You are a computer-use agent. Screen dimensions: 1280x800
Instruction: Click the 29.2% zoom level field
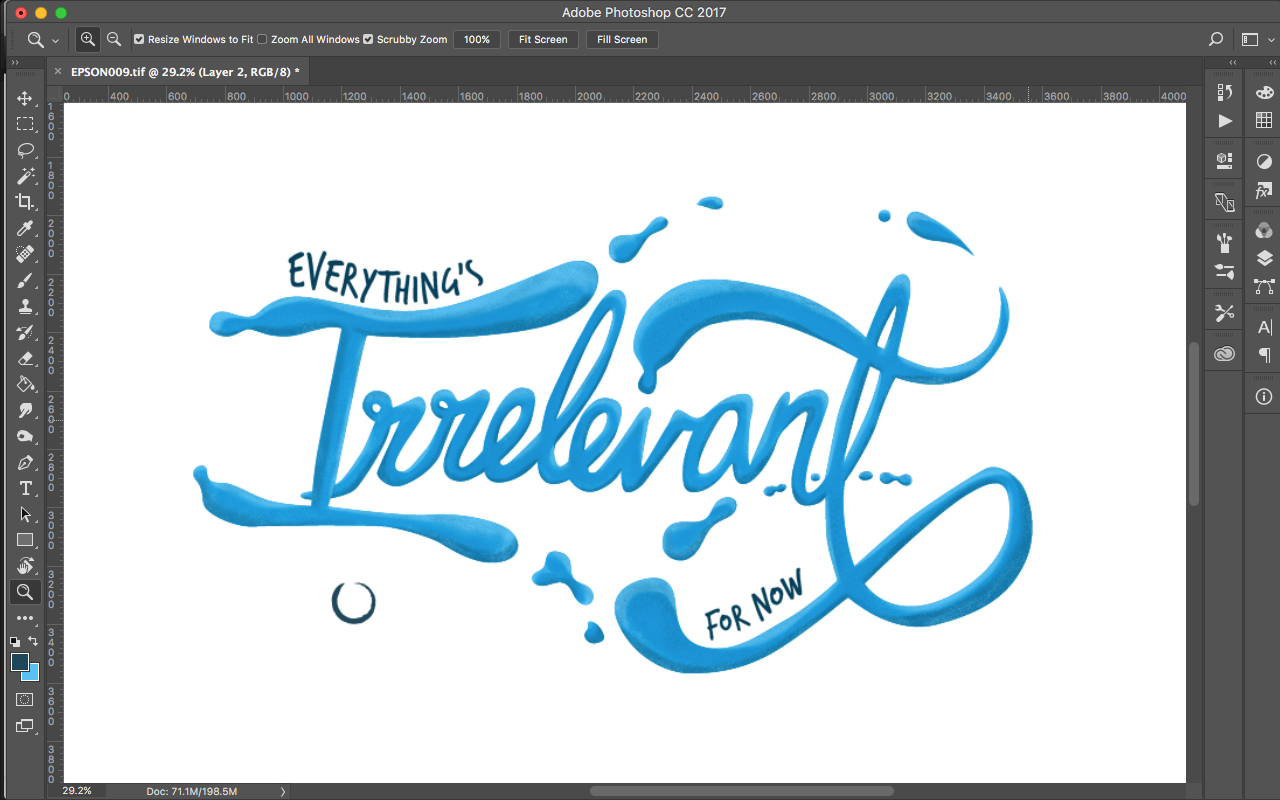coord(76,791)
